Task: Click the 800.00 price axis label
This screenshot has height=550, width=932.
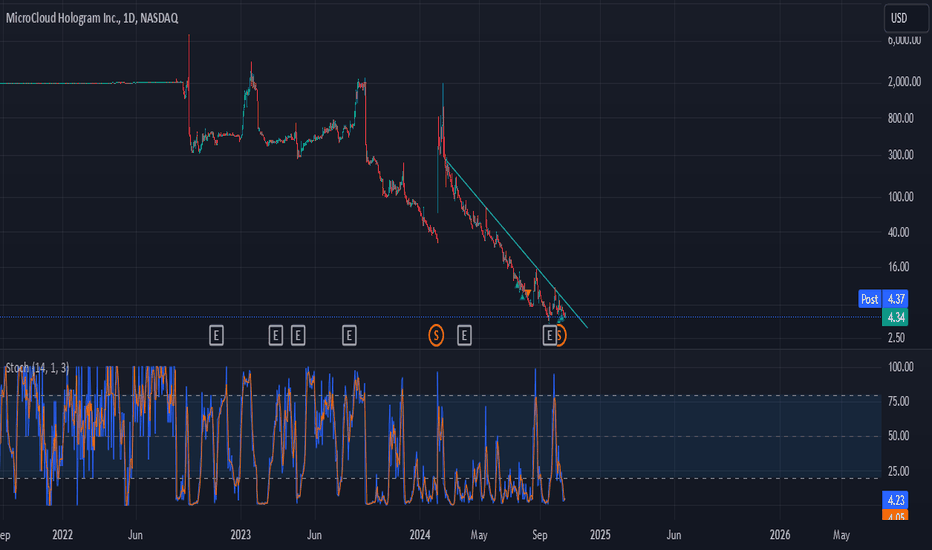Action: (900, 118)
